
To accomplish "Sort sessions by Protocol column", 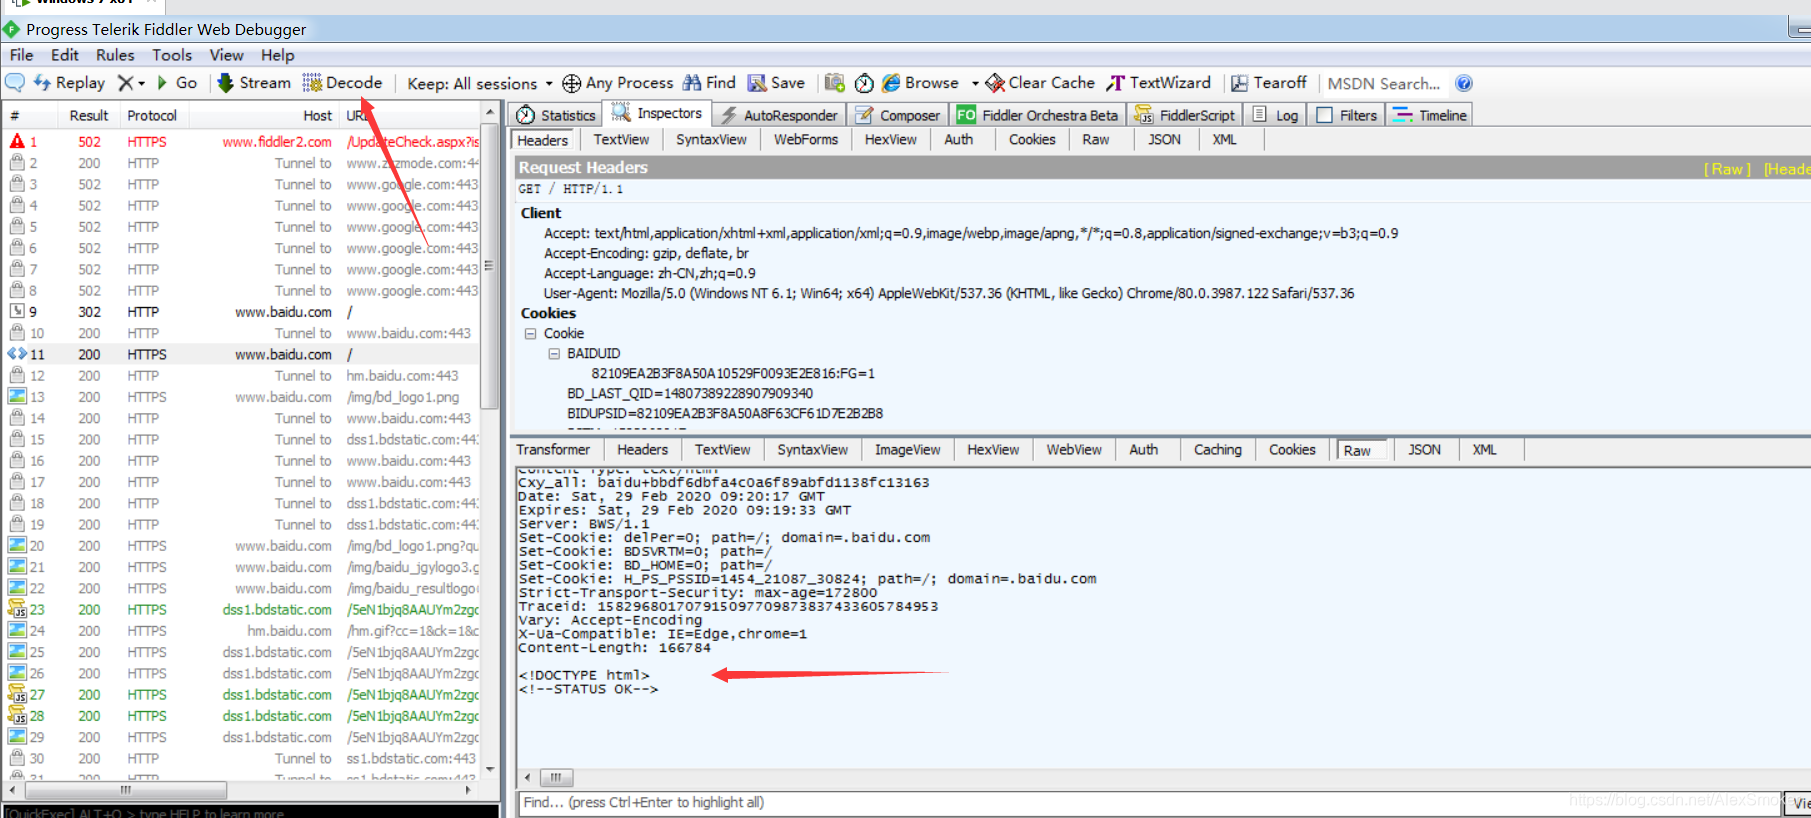I will click(152, 116).
